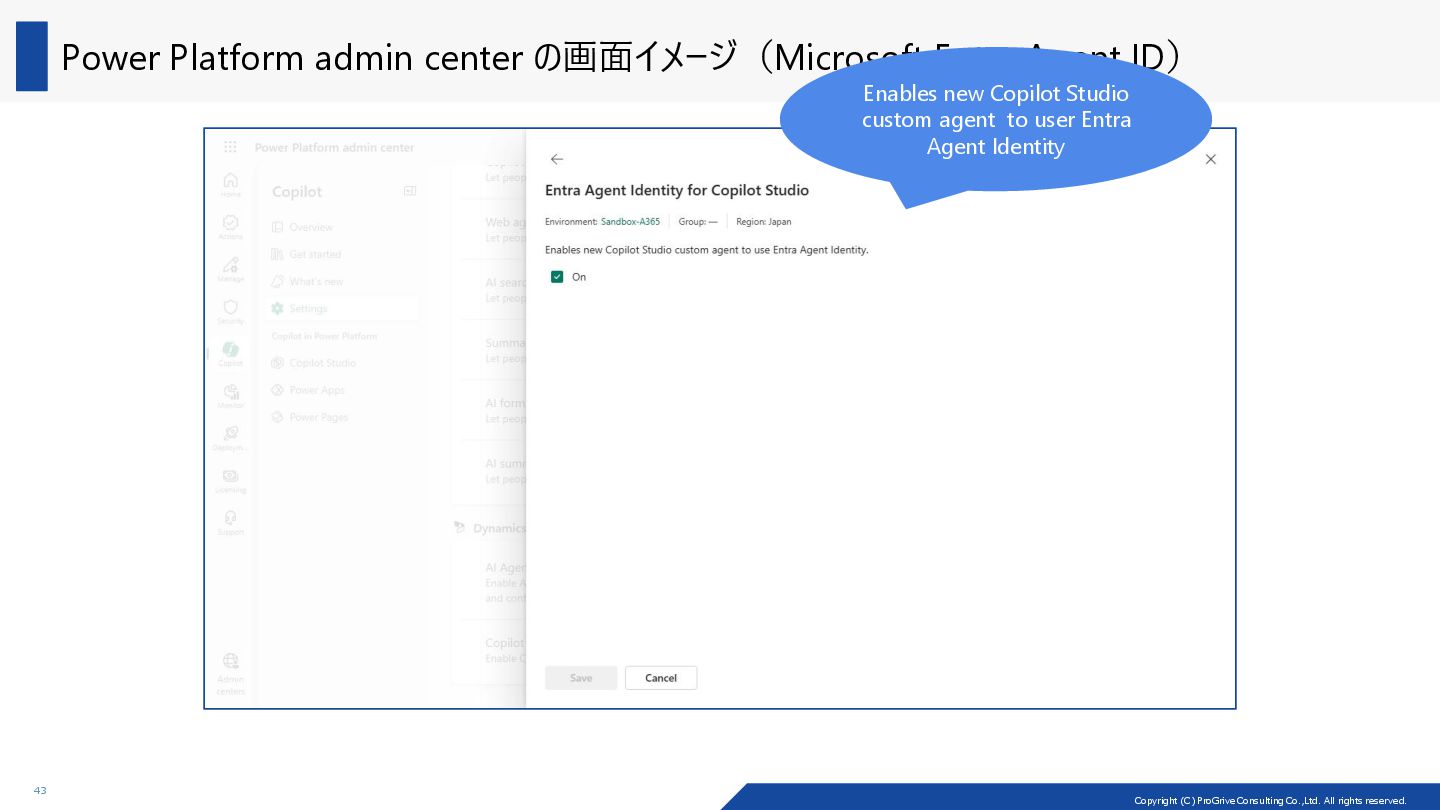Image resolution: width=1440 pixels, height=810 pixels.
Task: Click the Region: Japan text
Action: pos(763,222)
